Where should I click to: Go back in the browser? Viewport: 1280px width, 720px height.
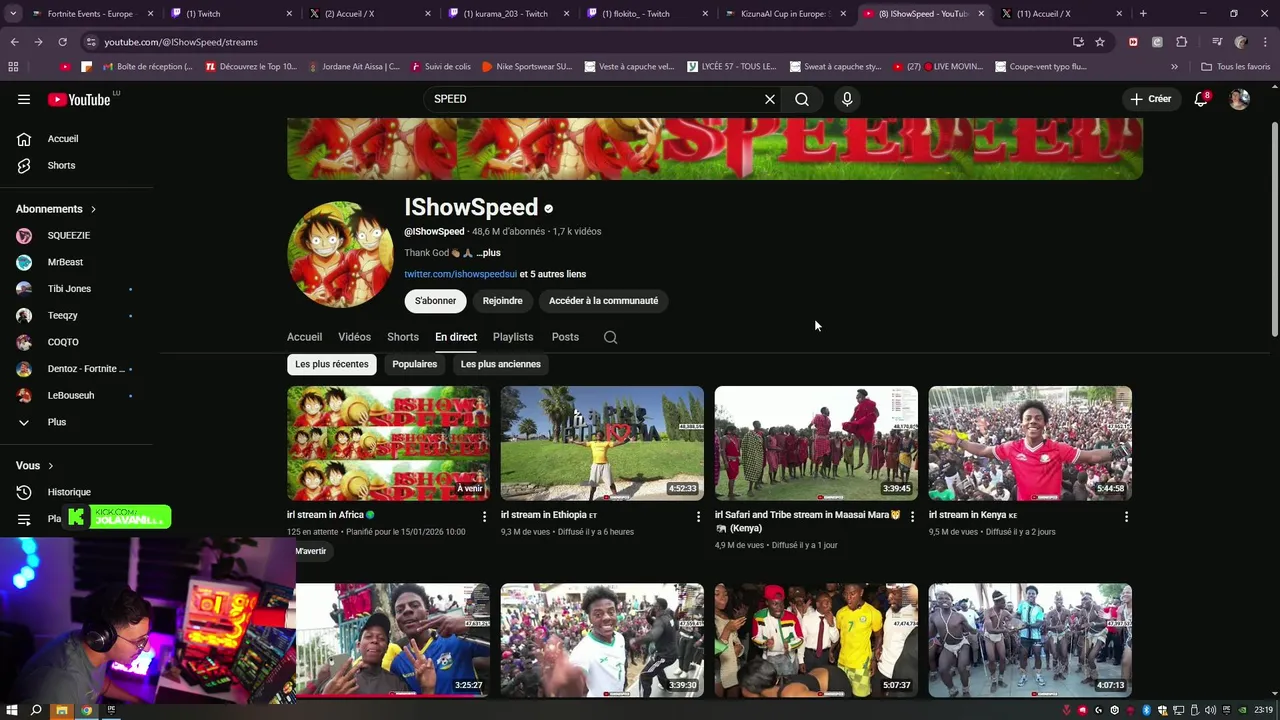tap(14, 42)
